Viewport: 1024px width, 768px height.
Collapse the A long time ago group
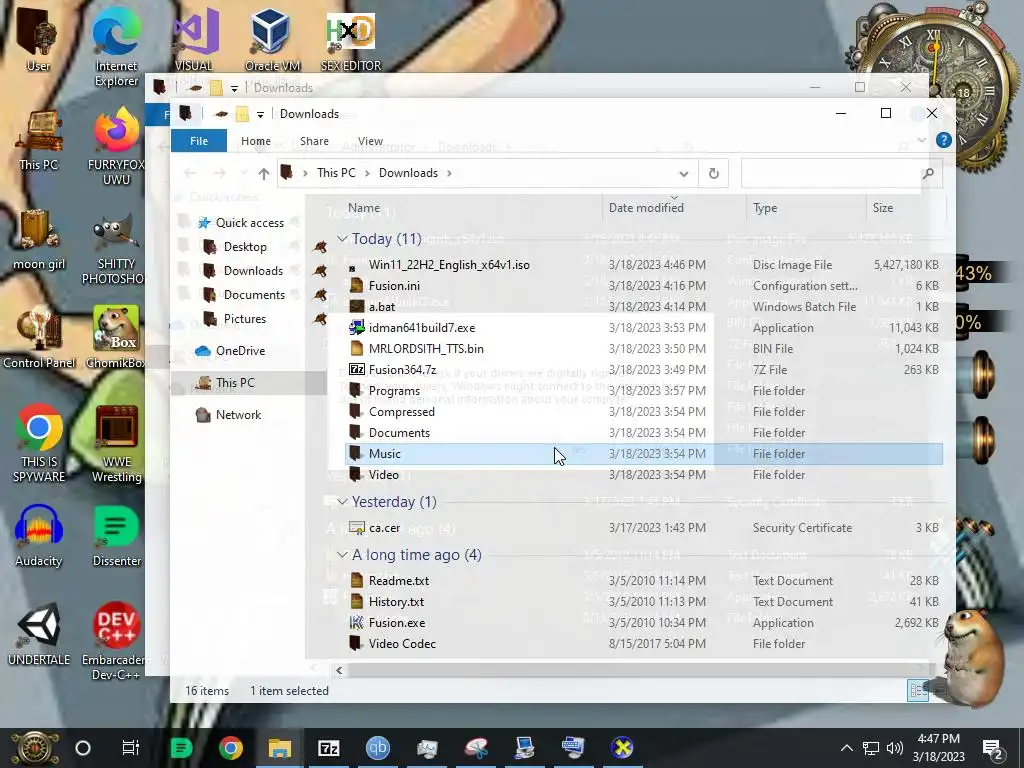(x=342, y=554)
